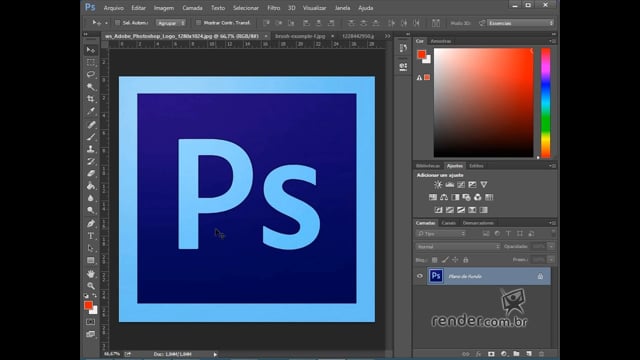The width and height of the screenshot is (640, 360).
Task: Add a Photo Filter adjustment
Action: pos(466,197)
